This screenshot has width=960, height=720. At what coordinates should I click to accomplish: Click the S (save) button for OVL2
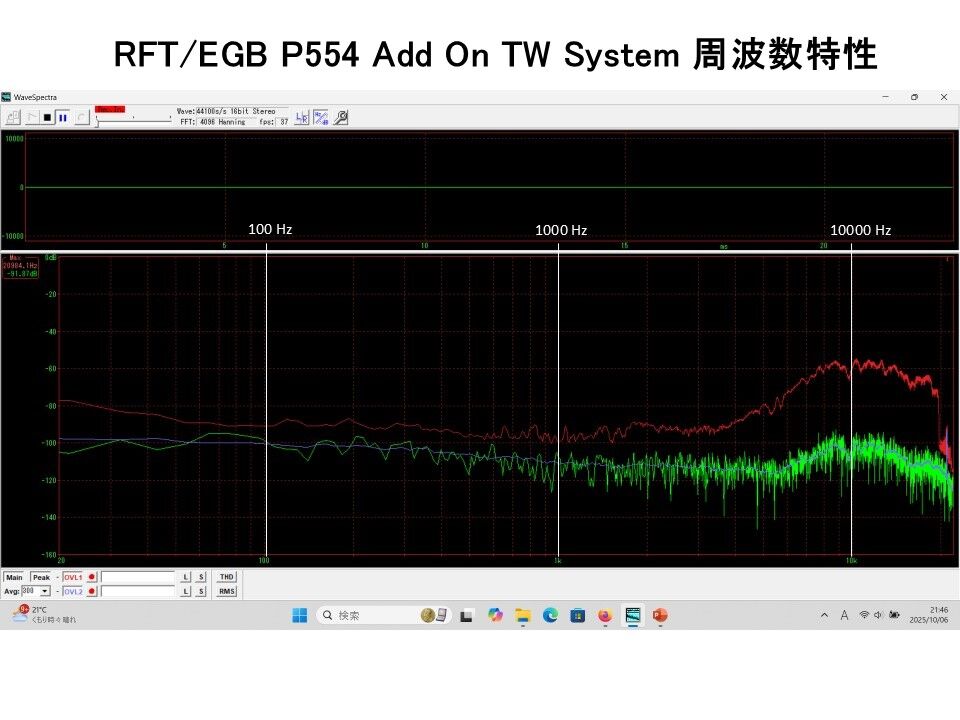tap(201, 591)
